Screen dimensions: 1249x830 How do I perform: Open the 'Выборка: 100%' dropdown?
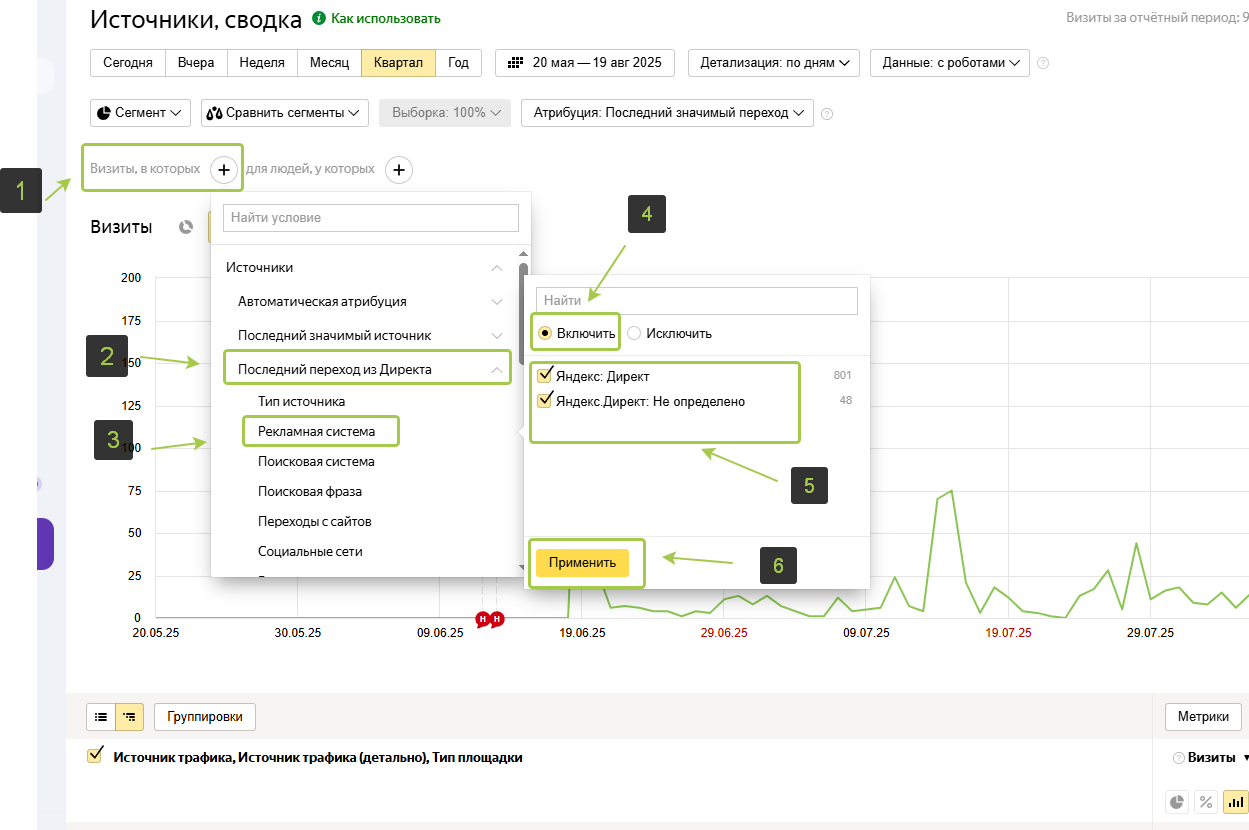[x=445, y=113]
